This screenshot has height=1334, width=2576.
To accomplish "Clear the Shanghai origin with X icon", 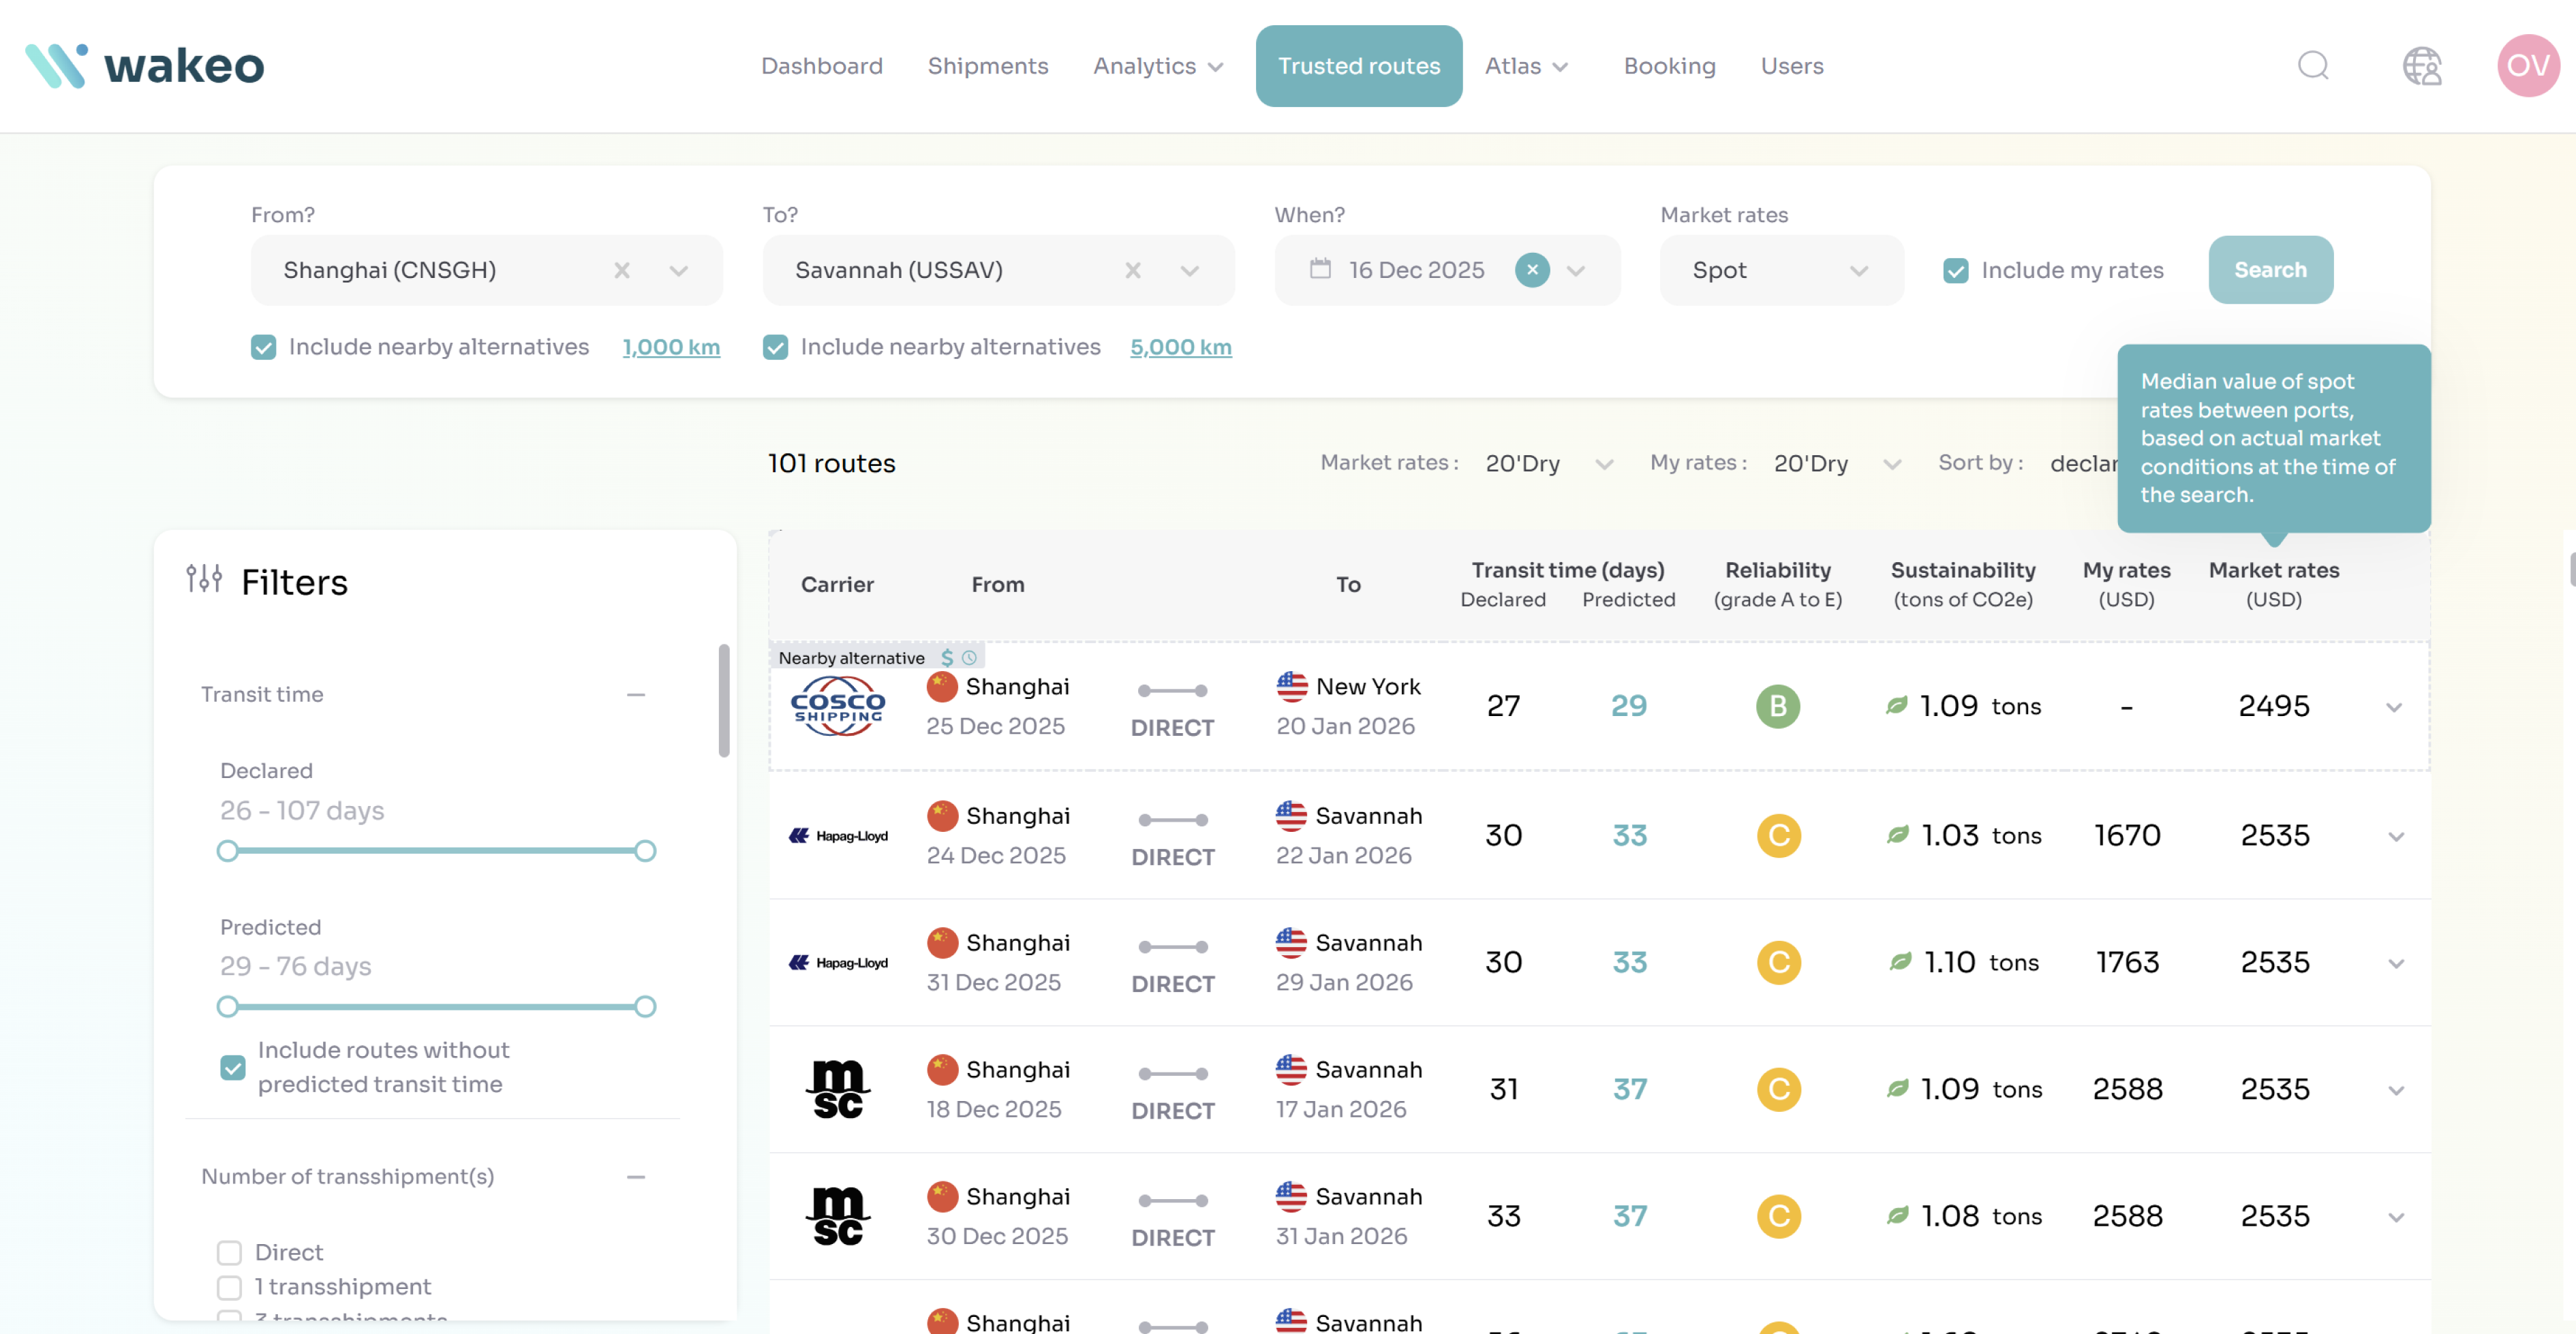I will 622,270.
